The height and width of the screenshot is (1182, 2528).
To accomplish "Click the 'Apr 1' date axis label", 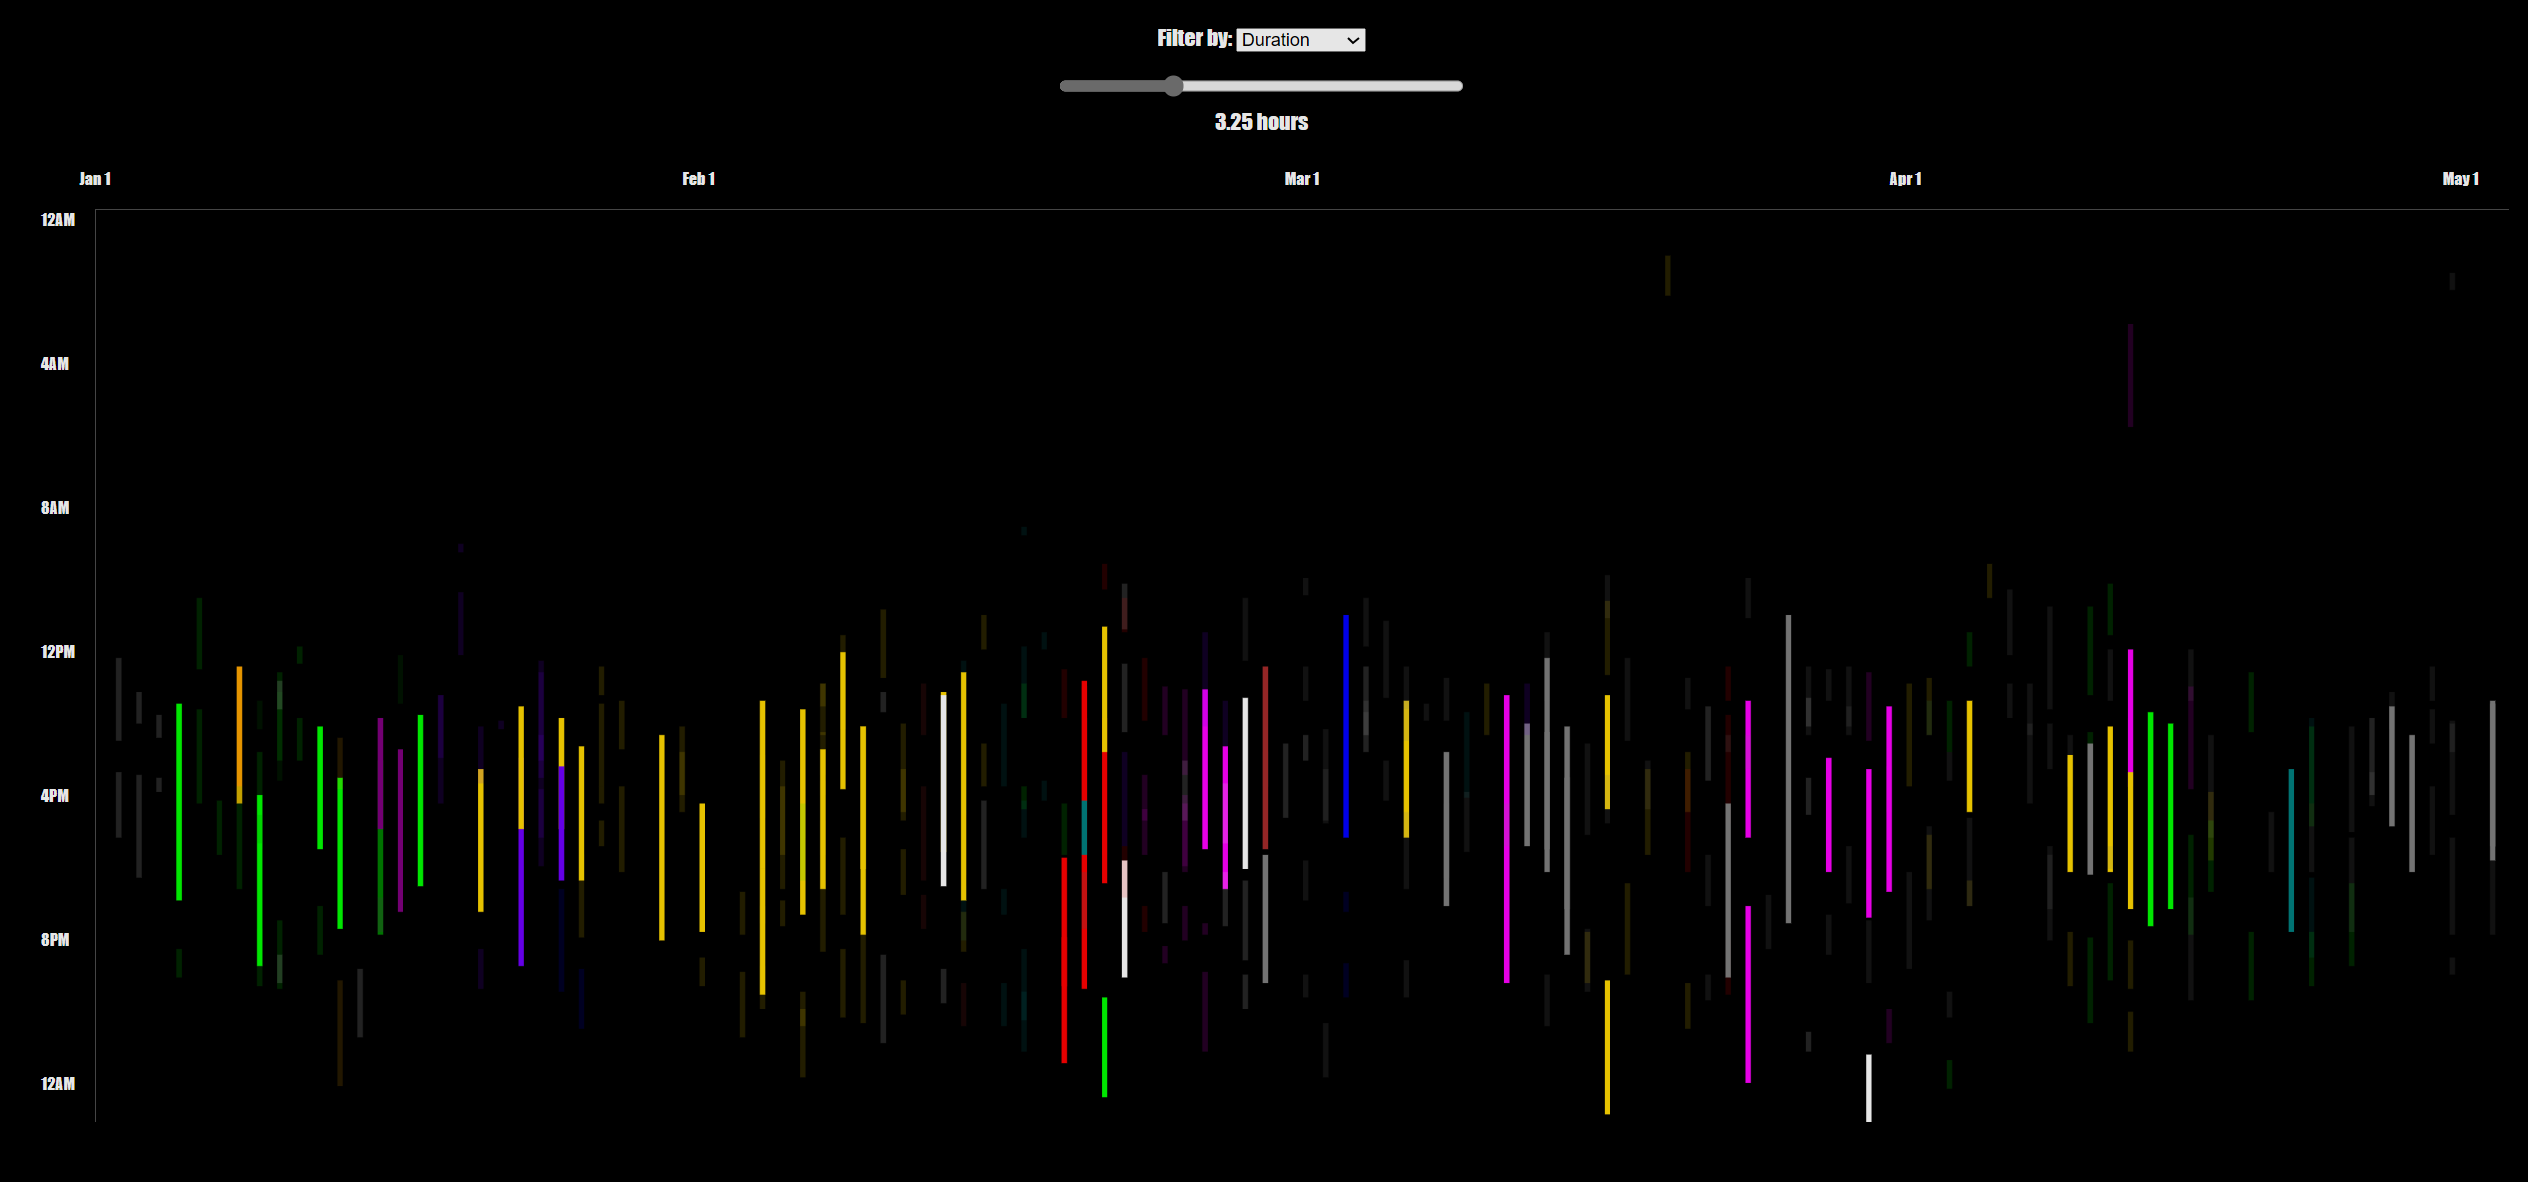I will tap(1905, 179).
